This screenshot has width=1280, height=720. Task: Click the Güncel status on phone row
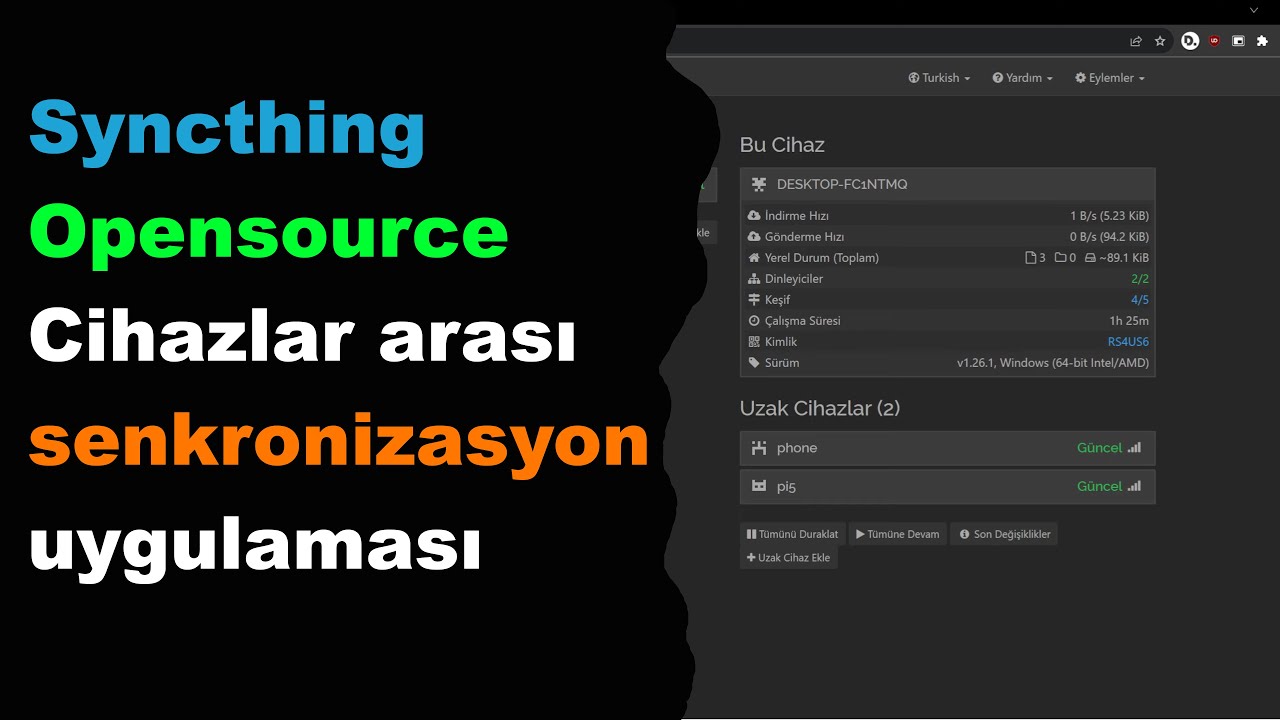point(1099,448)
